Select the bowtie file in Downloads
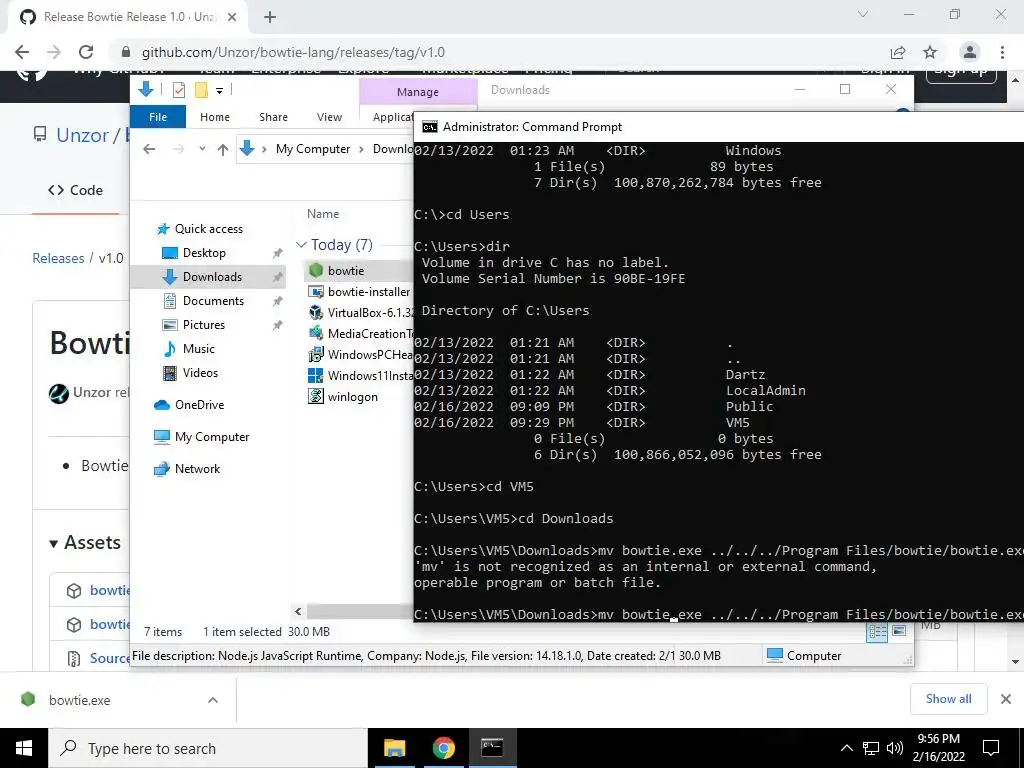This screenshot has height=768, width=1024. tap(345, 270)
